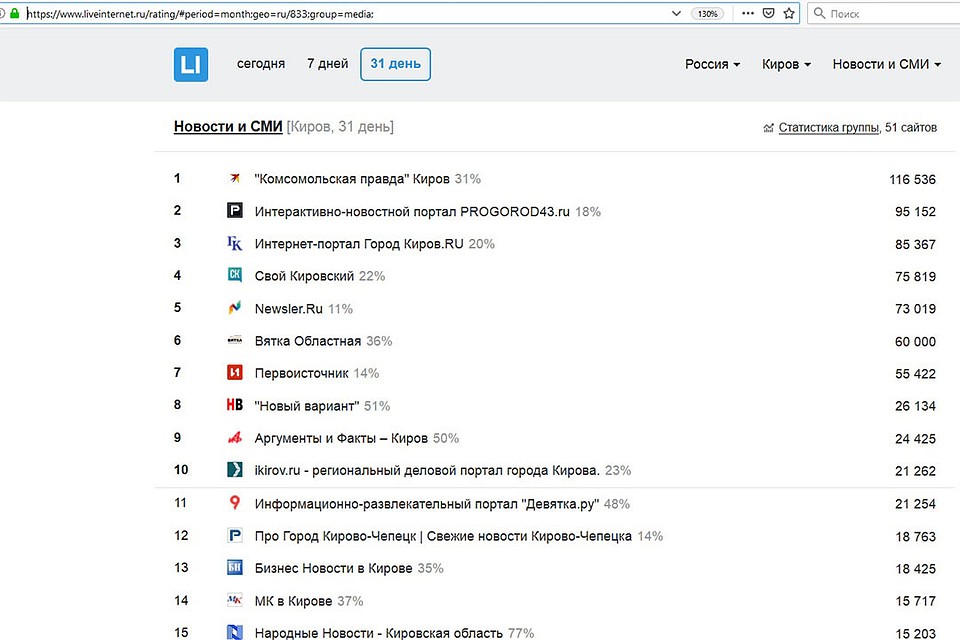The height and width of the screenshot is (640, 960).
Task: Open the Свой Кировский link
Action: pos(304,276)
